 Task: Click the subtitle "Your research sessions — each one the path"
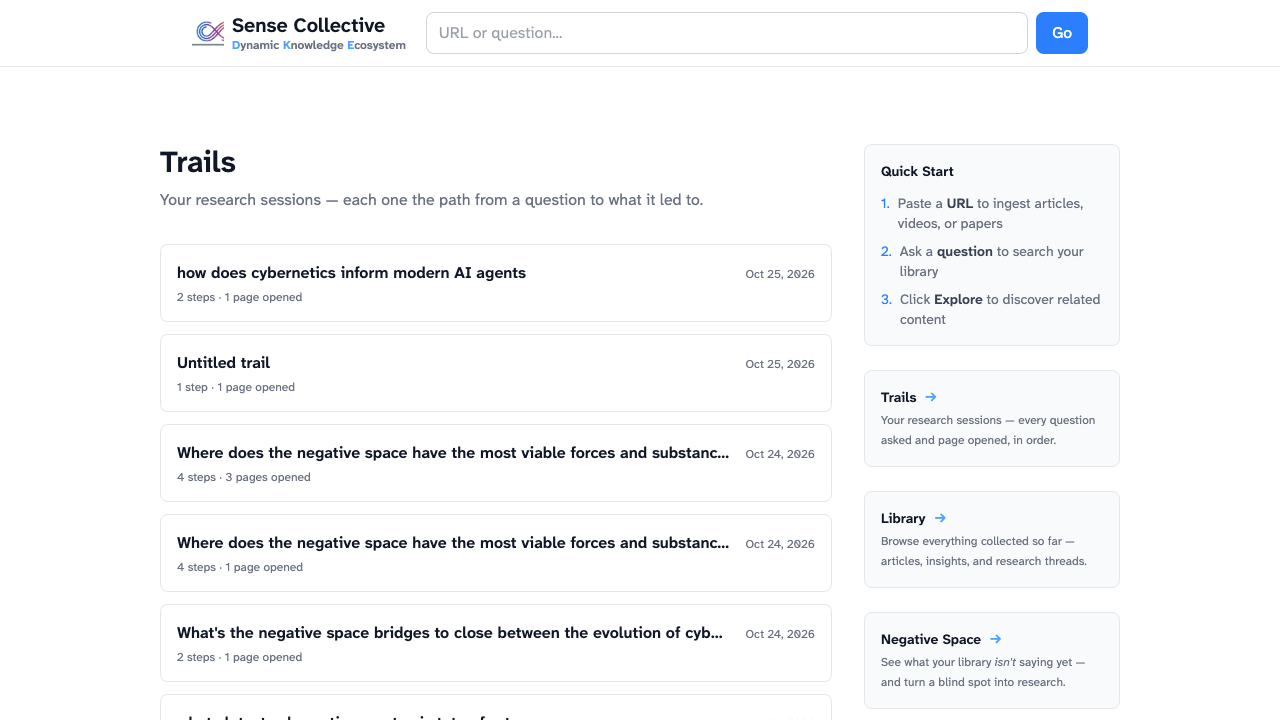[x=432, y=200]
